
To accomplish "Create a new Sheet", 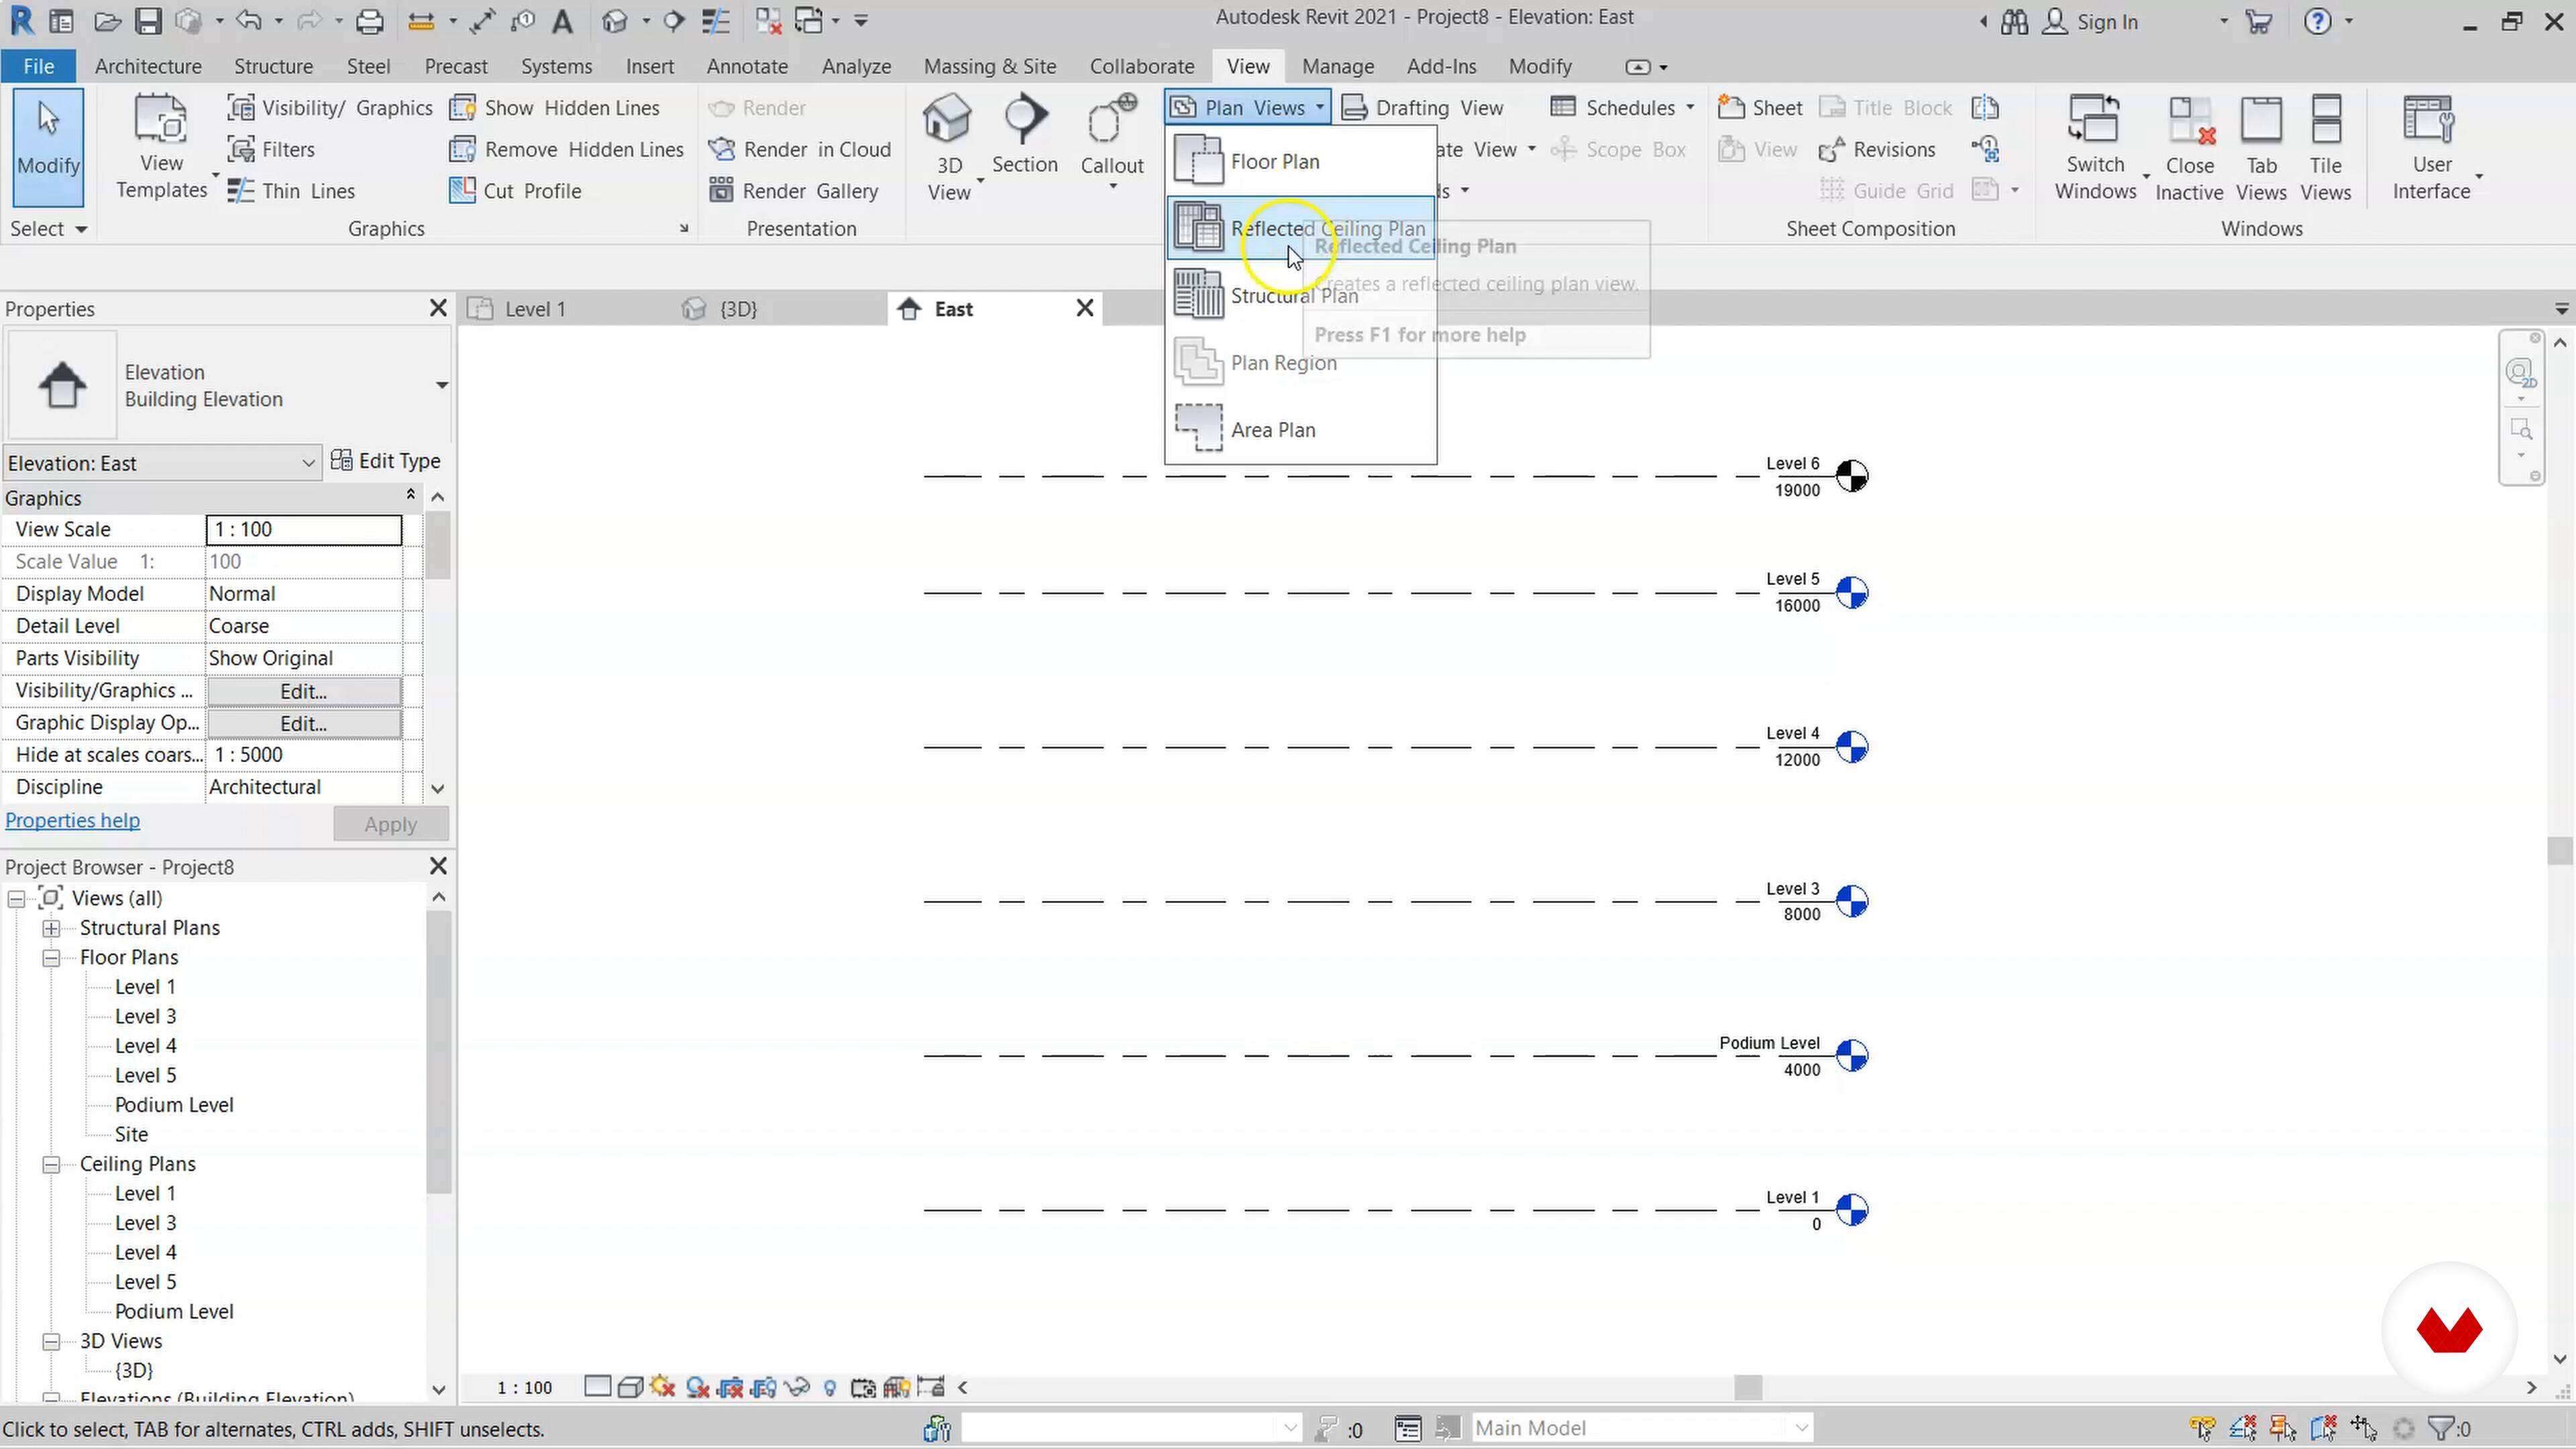I will [x=1760, y=108].
